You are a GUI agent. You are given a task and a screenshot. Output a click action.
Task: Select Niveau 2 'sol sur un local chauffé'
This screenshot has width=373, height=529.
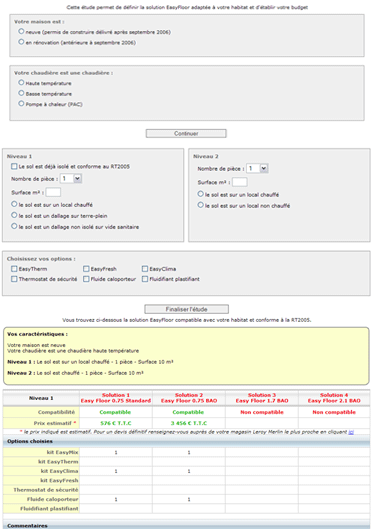coord(201,194)
